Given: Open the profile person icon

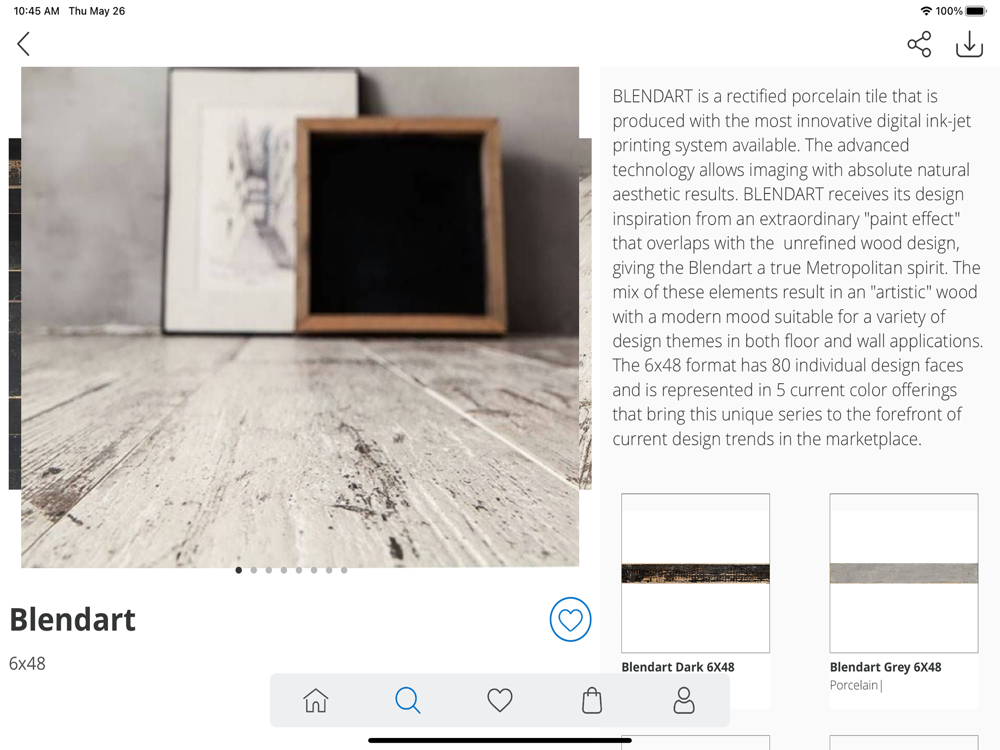Looking at the screenshot, I should coord(684,700).
